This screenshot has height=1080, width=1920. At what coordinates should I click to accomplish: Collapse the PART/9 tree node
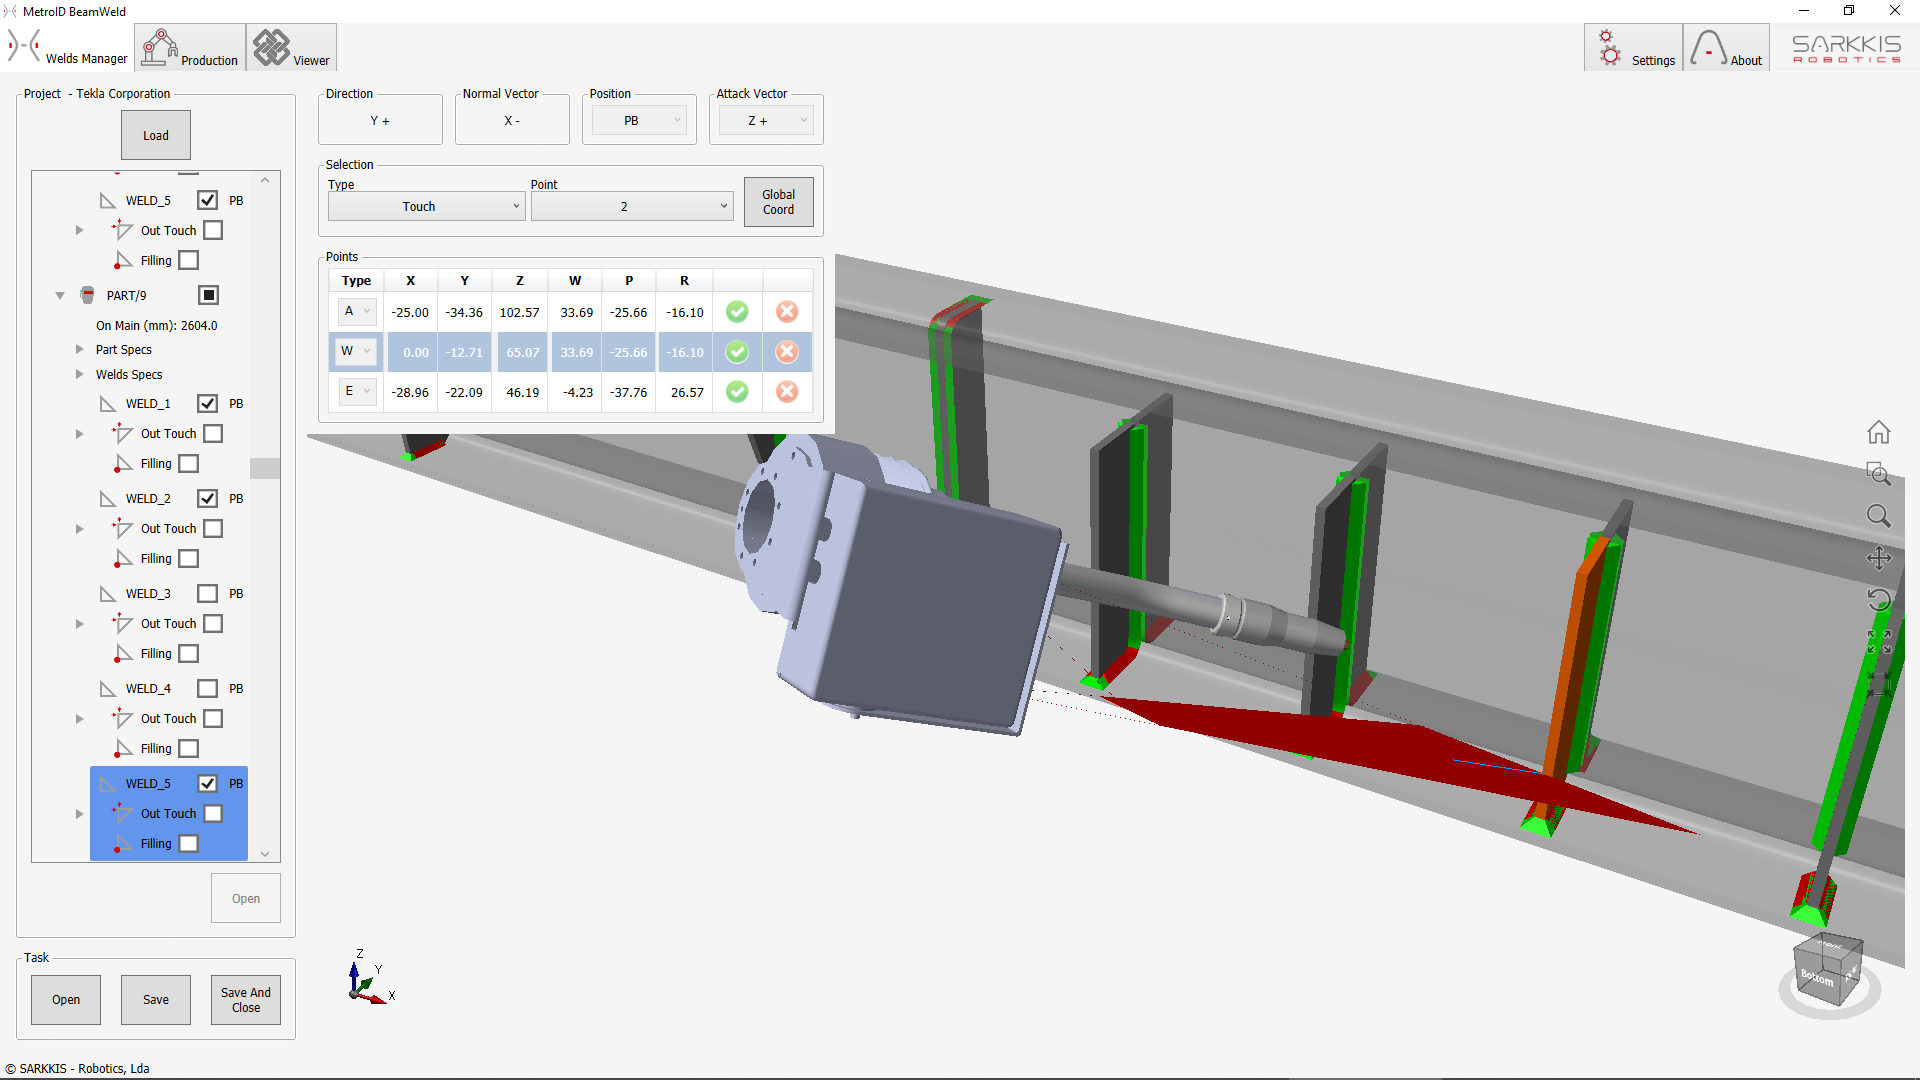[60, 295]
